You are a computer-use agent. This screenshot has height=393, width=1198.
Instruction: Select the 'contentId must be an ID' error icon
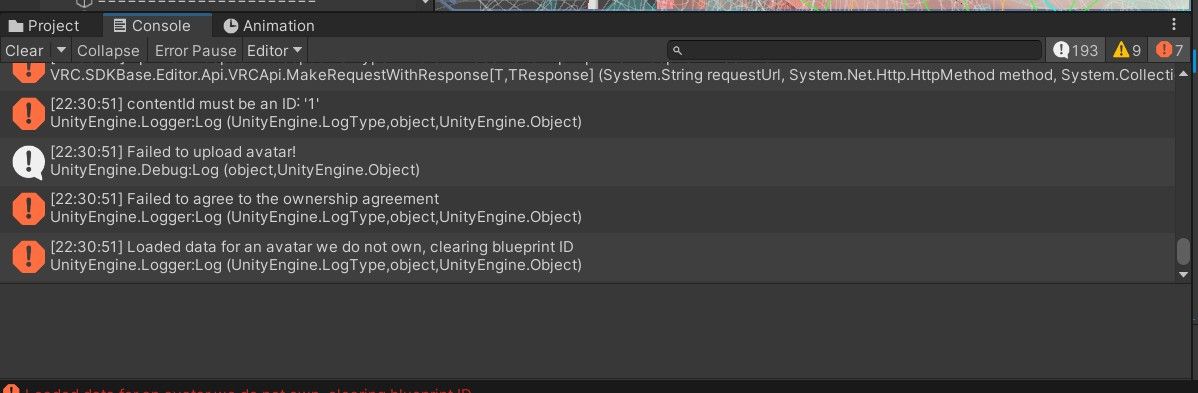(x=29, y=113)
